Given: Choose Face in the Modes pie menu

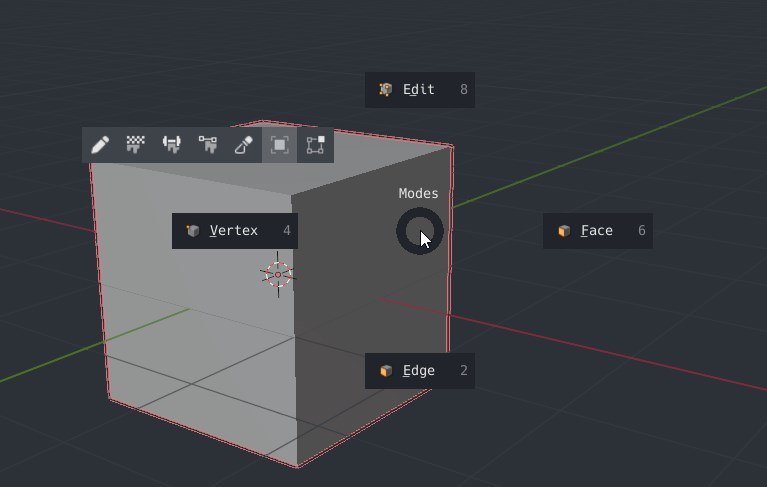Looking at the screenshot, I should [x=598, y=231].
